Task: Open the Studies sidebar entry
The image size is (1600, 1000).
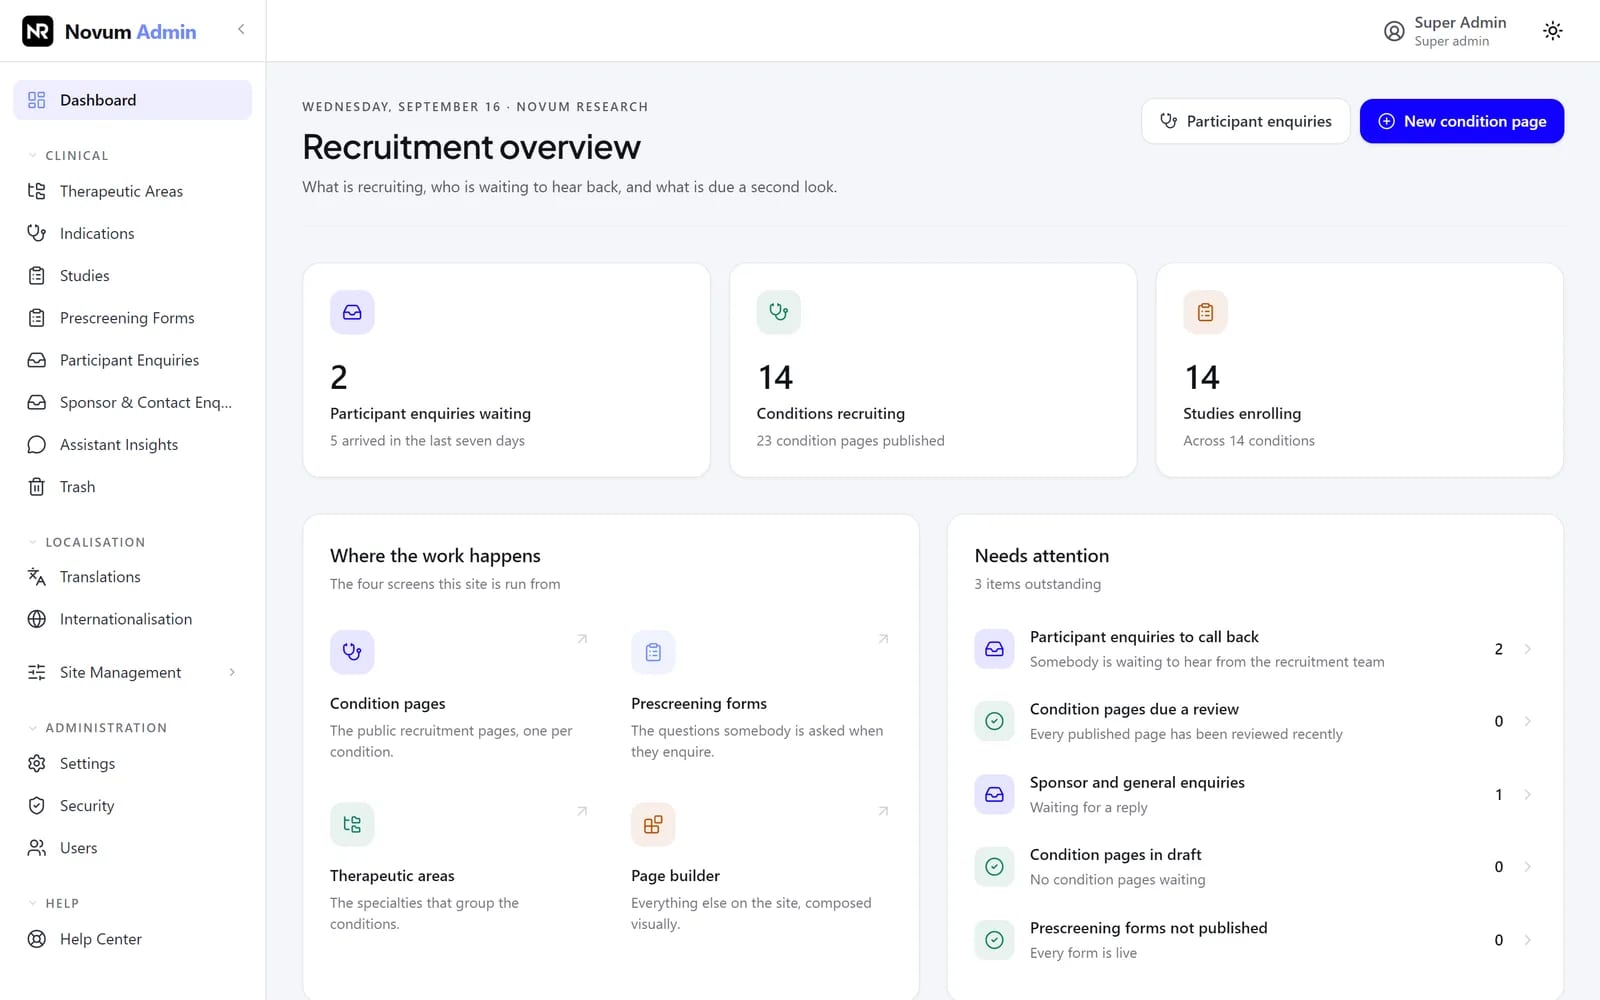Action: pos(132,276)
